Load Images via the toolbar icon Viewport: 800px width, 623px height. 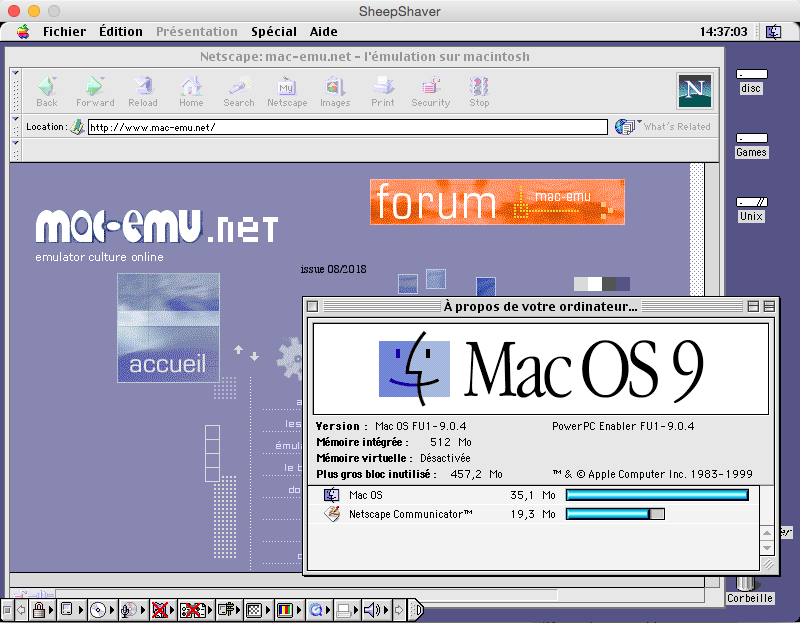point(335,92)
